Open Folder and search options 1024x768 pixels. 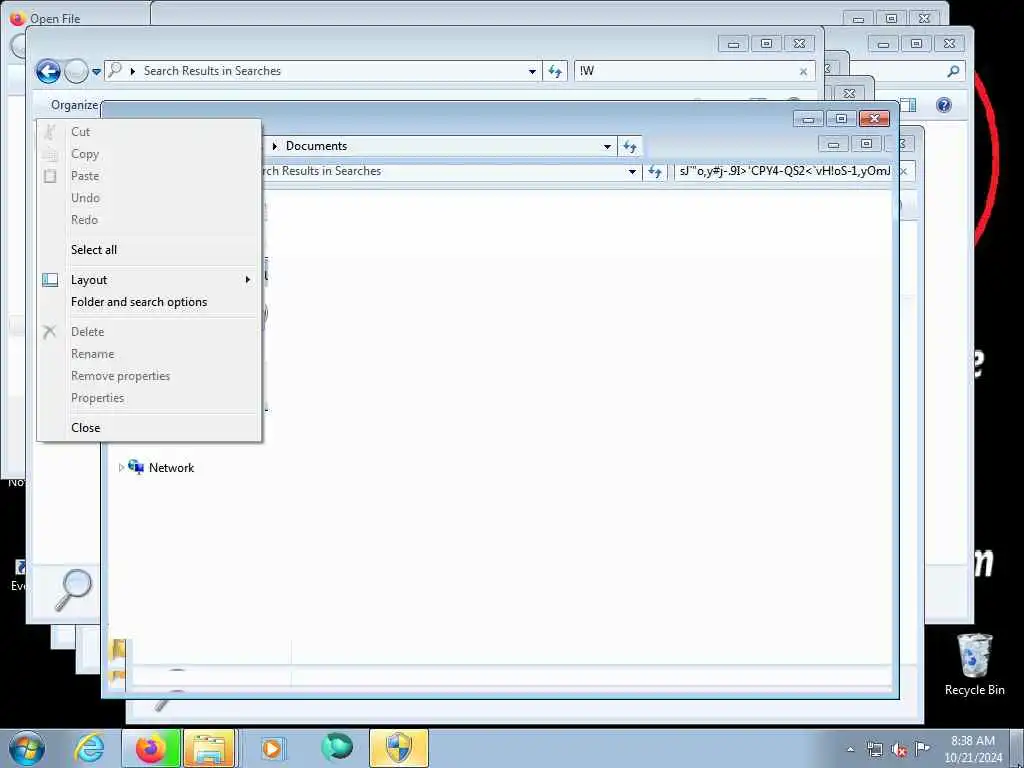(150, 302)
